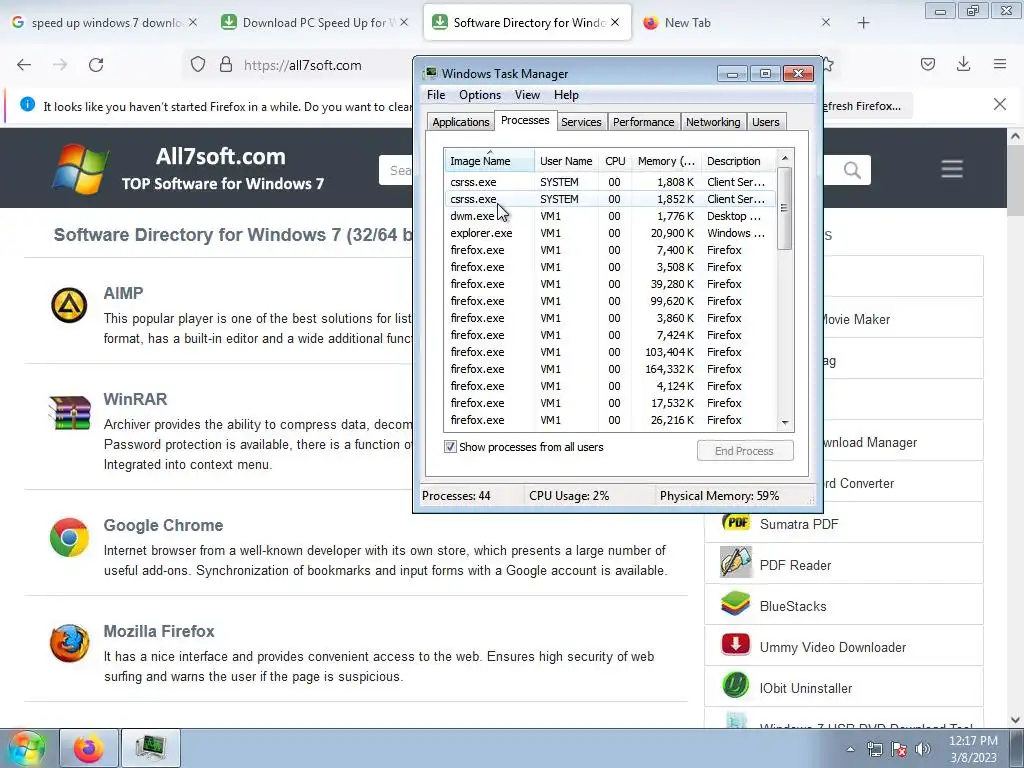This screenshot has height=768, width=1024.
Task: Switch to the Users tab
Action: coord(765,122)
